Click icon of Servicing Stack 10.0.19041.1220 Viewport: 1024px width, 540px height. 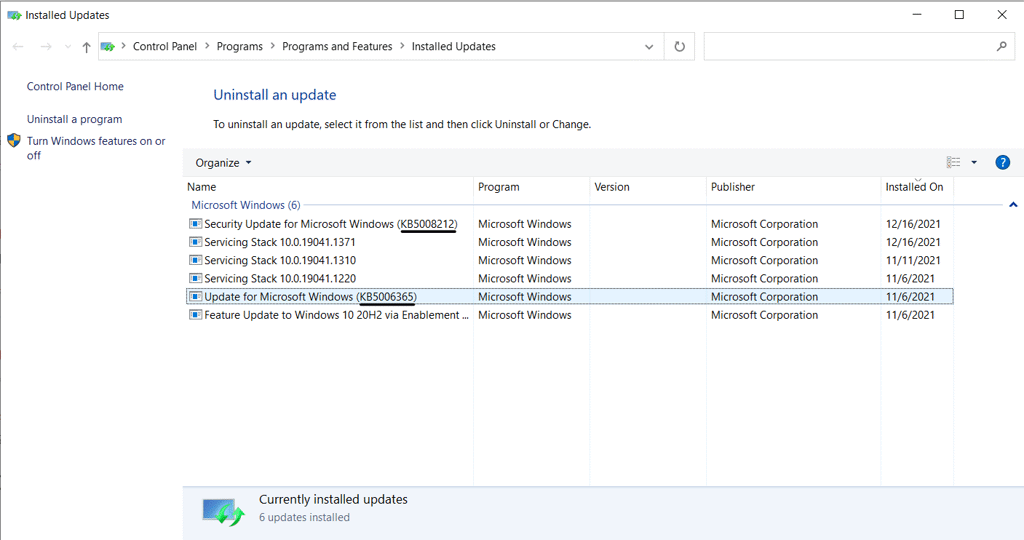pyautogui.click(x=195, y=279)
